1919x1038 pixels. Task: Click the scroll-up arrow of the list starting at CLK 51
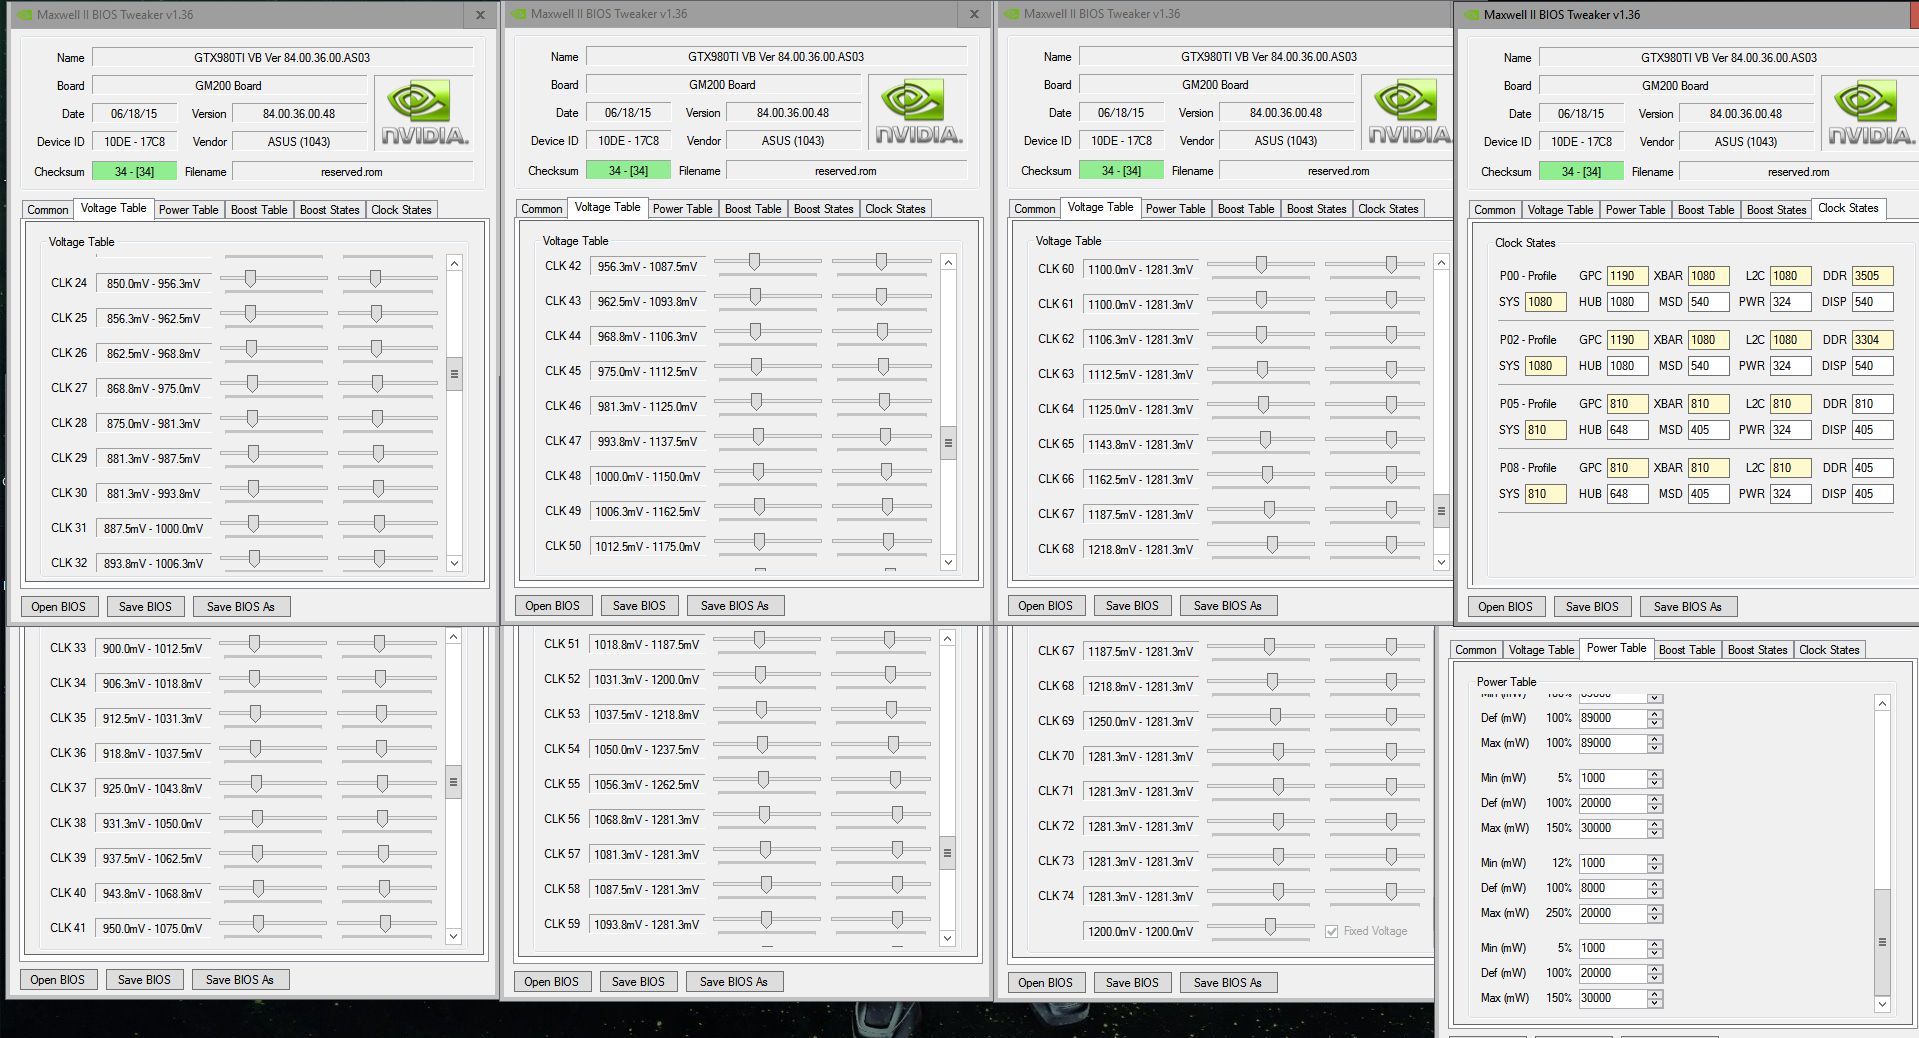pyautogui.click(x=947, y=638)
